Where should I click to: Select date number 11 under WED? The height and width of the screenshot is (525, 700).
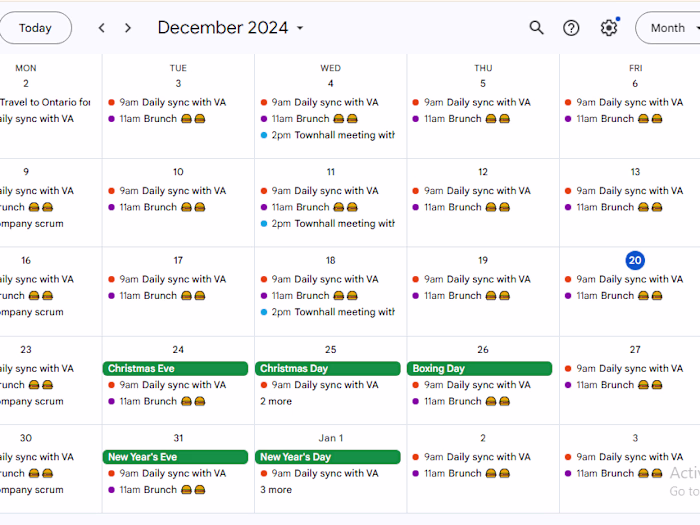(330, 172)
